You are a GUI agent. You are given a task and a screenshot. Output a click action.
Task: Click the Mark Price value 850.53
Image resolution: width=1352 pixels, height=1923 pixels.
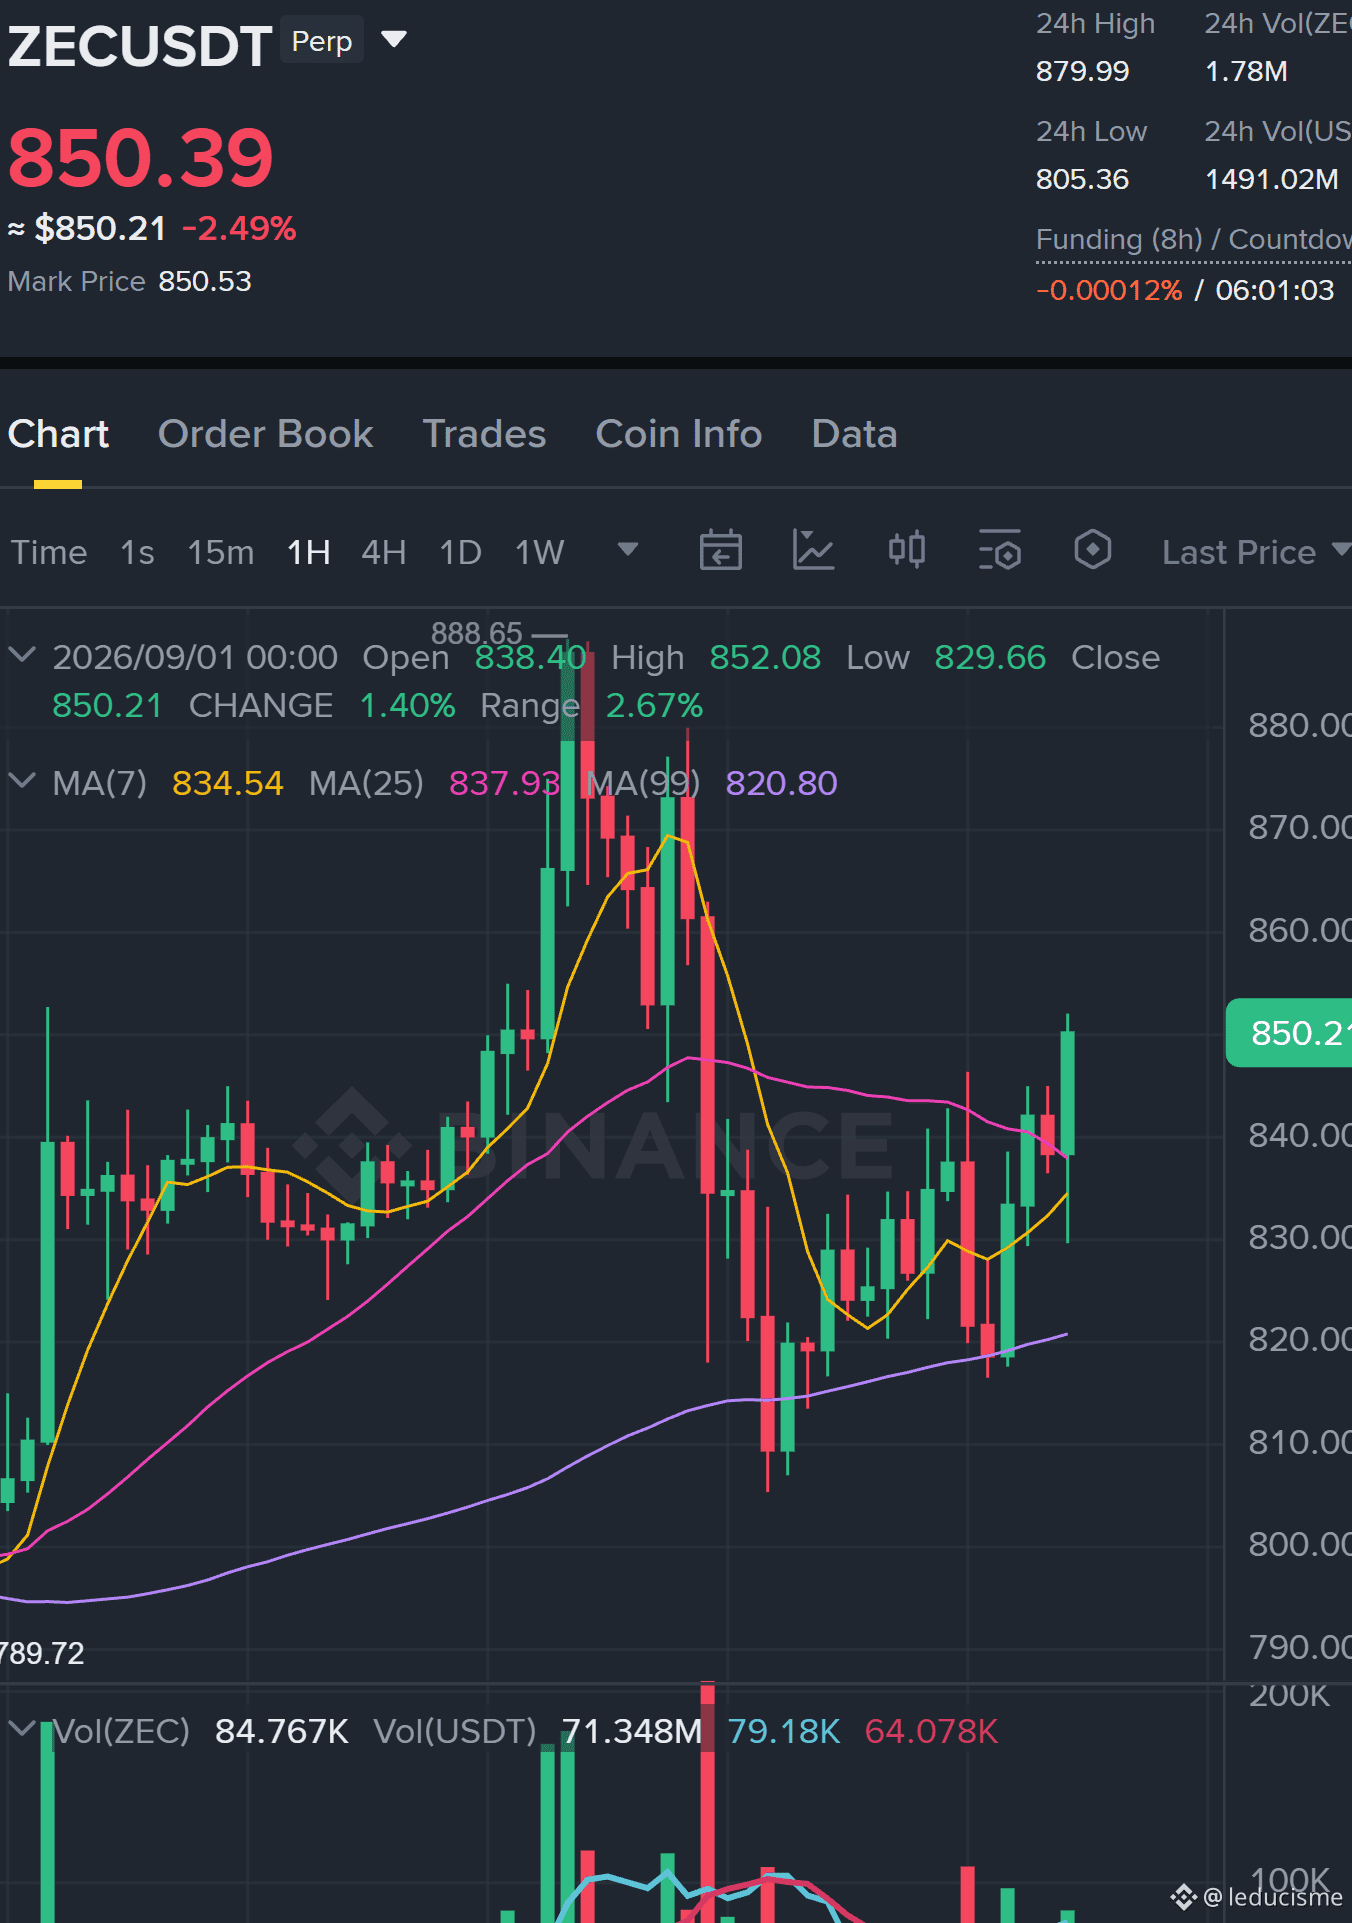pyautogui.click(x=205, y=281)
